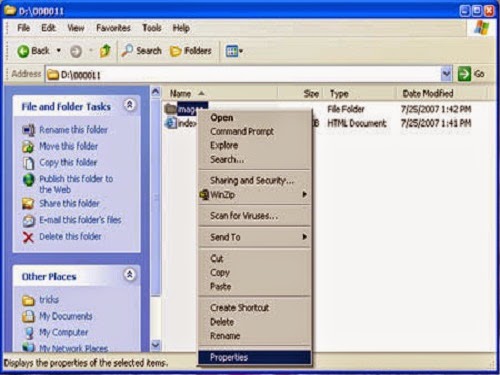Viewport: 500px width, 375px height.
Task: Open the Send To submenu
Action: tap(255, 237)
